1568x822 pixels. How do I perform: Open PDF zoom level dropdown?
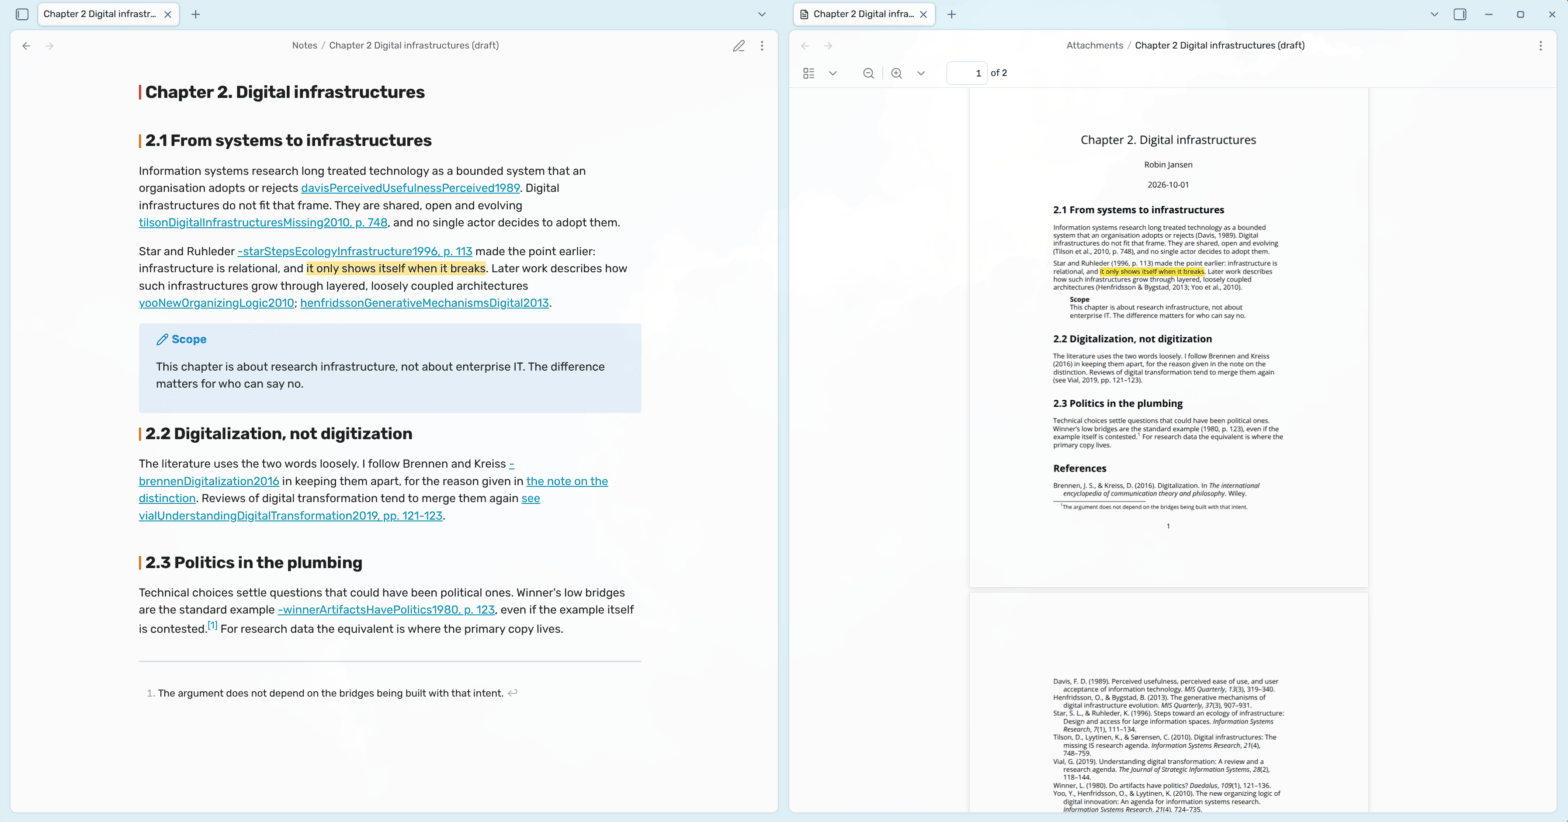(921, 73)
